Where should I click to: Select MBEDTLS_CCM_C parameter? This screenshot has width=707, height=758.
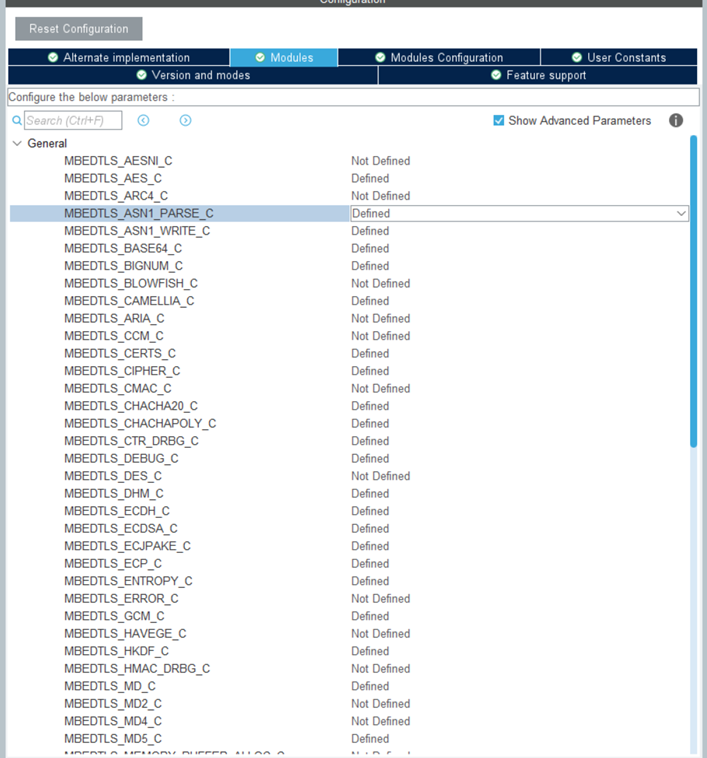click(114, 336)
